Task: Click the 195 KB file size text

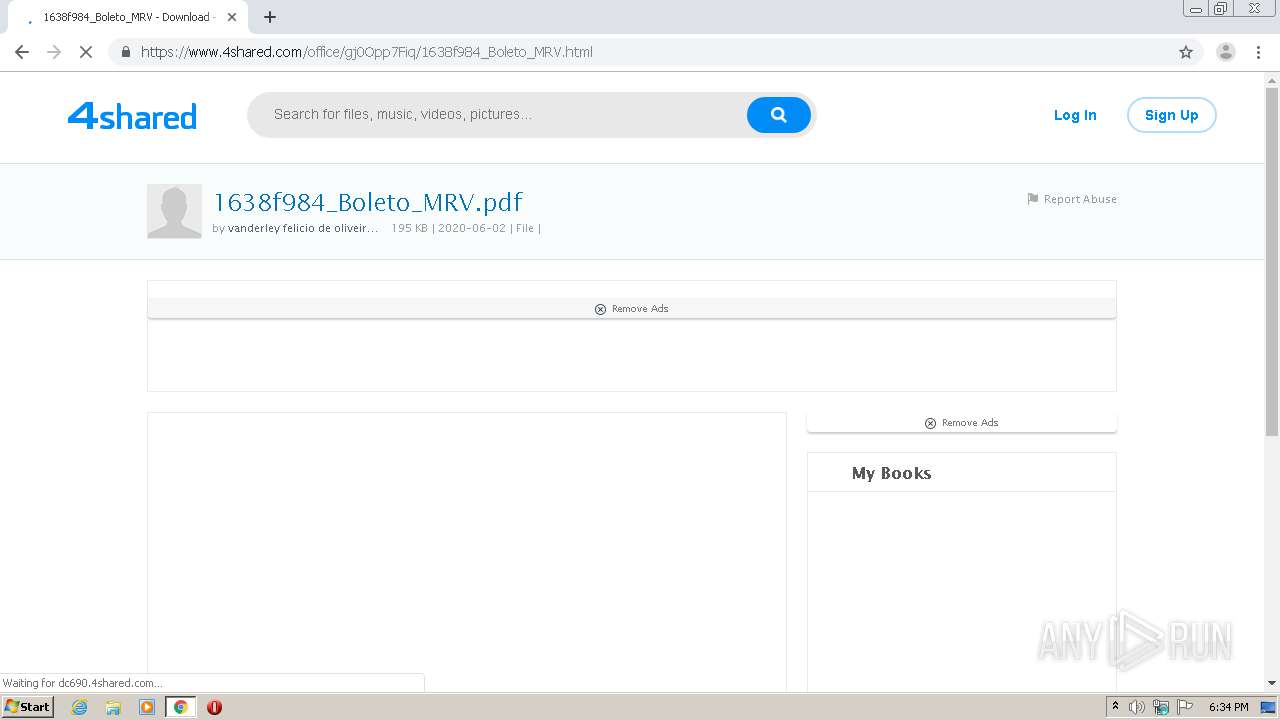Action: 409,228
